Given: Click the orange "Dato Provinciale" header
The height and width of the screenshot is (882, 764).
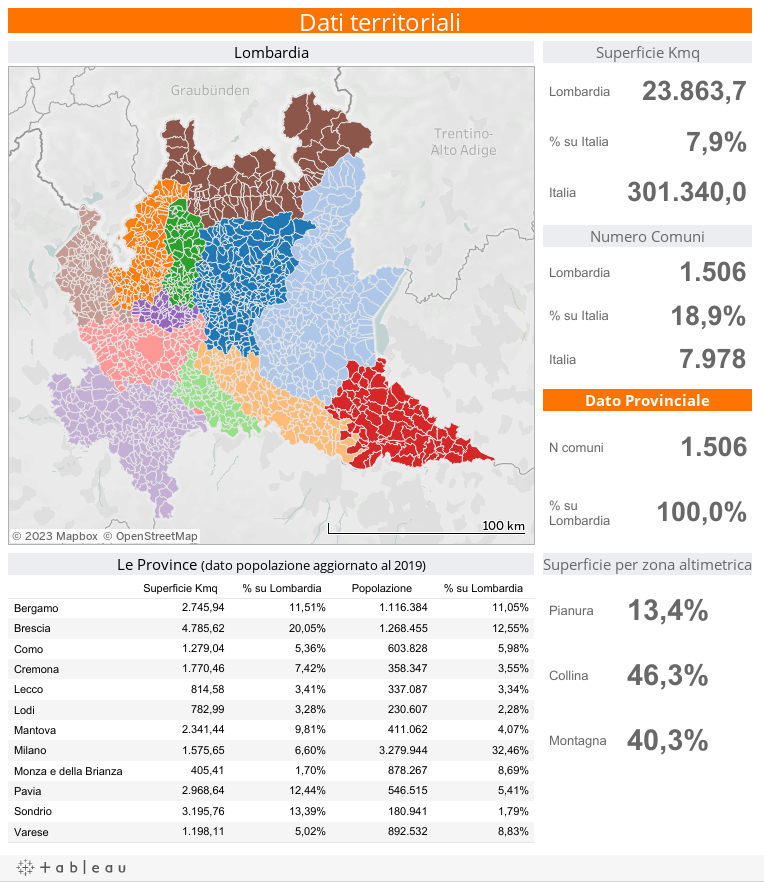Looking at the screenshot, I should point(647,399).
